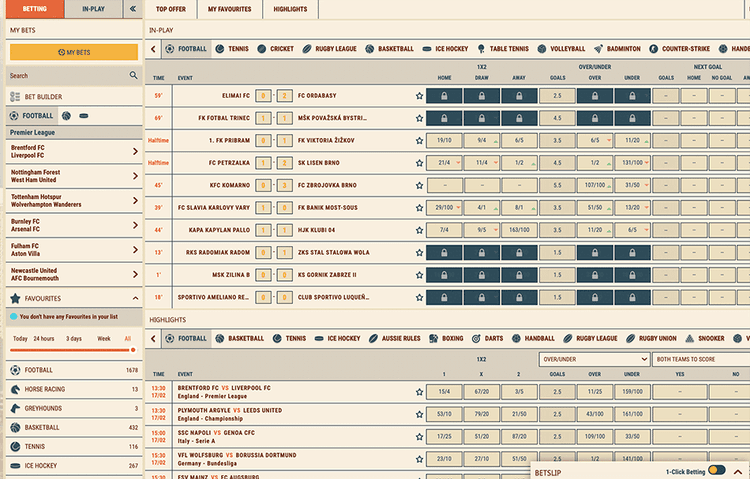Collapse the Favourites section
The image size is (750, 479).
135,299
